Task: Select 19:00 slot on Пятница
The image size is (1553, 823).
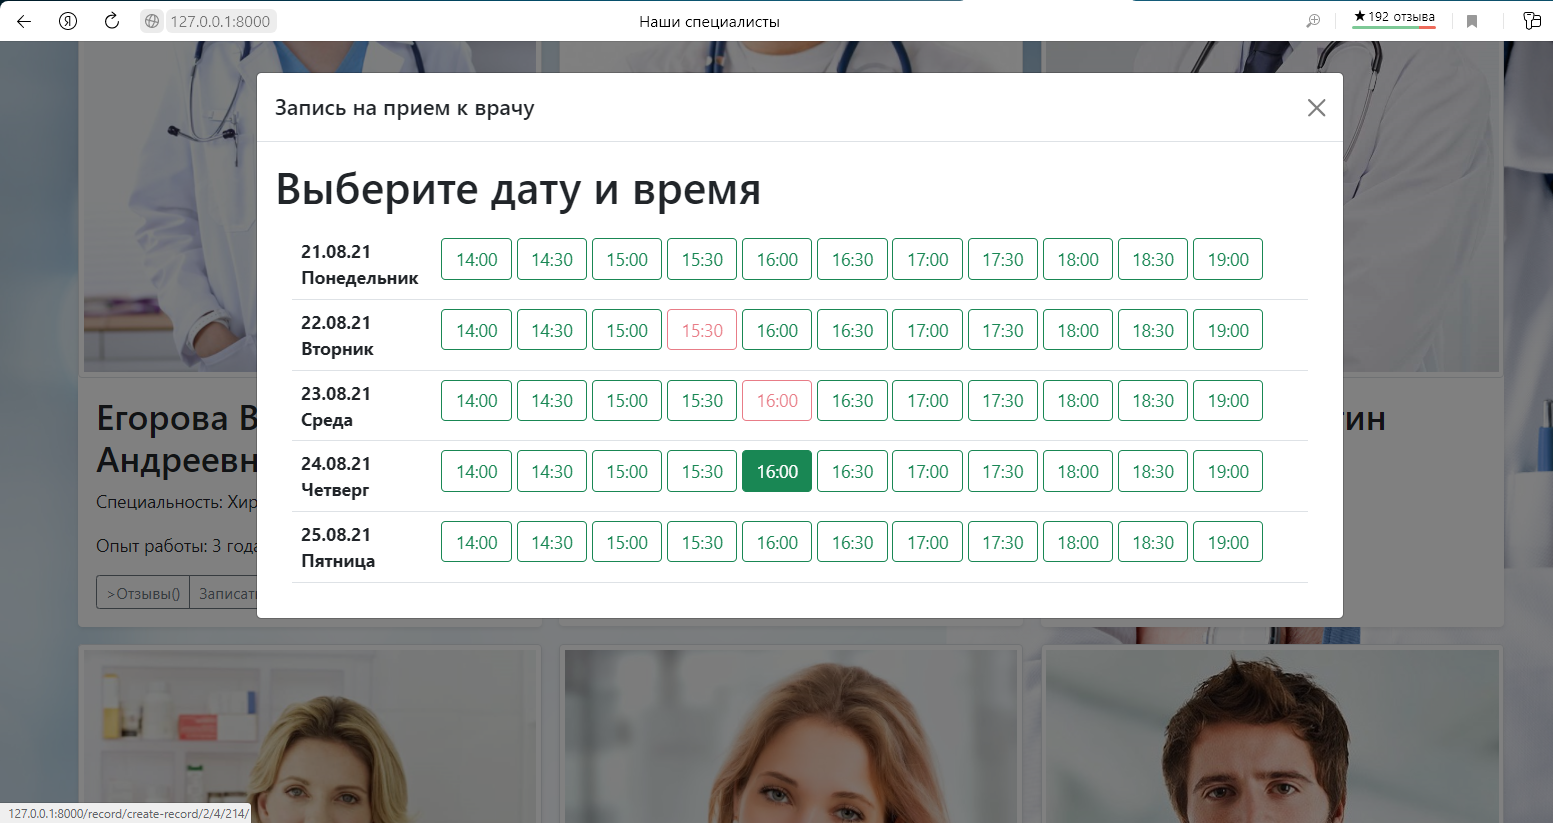Action: (1227, 541)
